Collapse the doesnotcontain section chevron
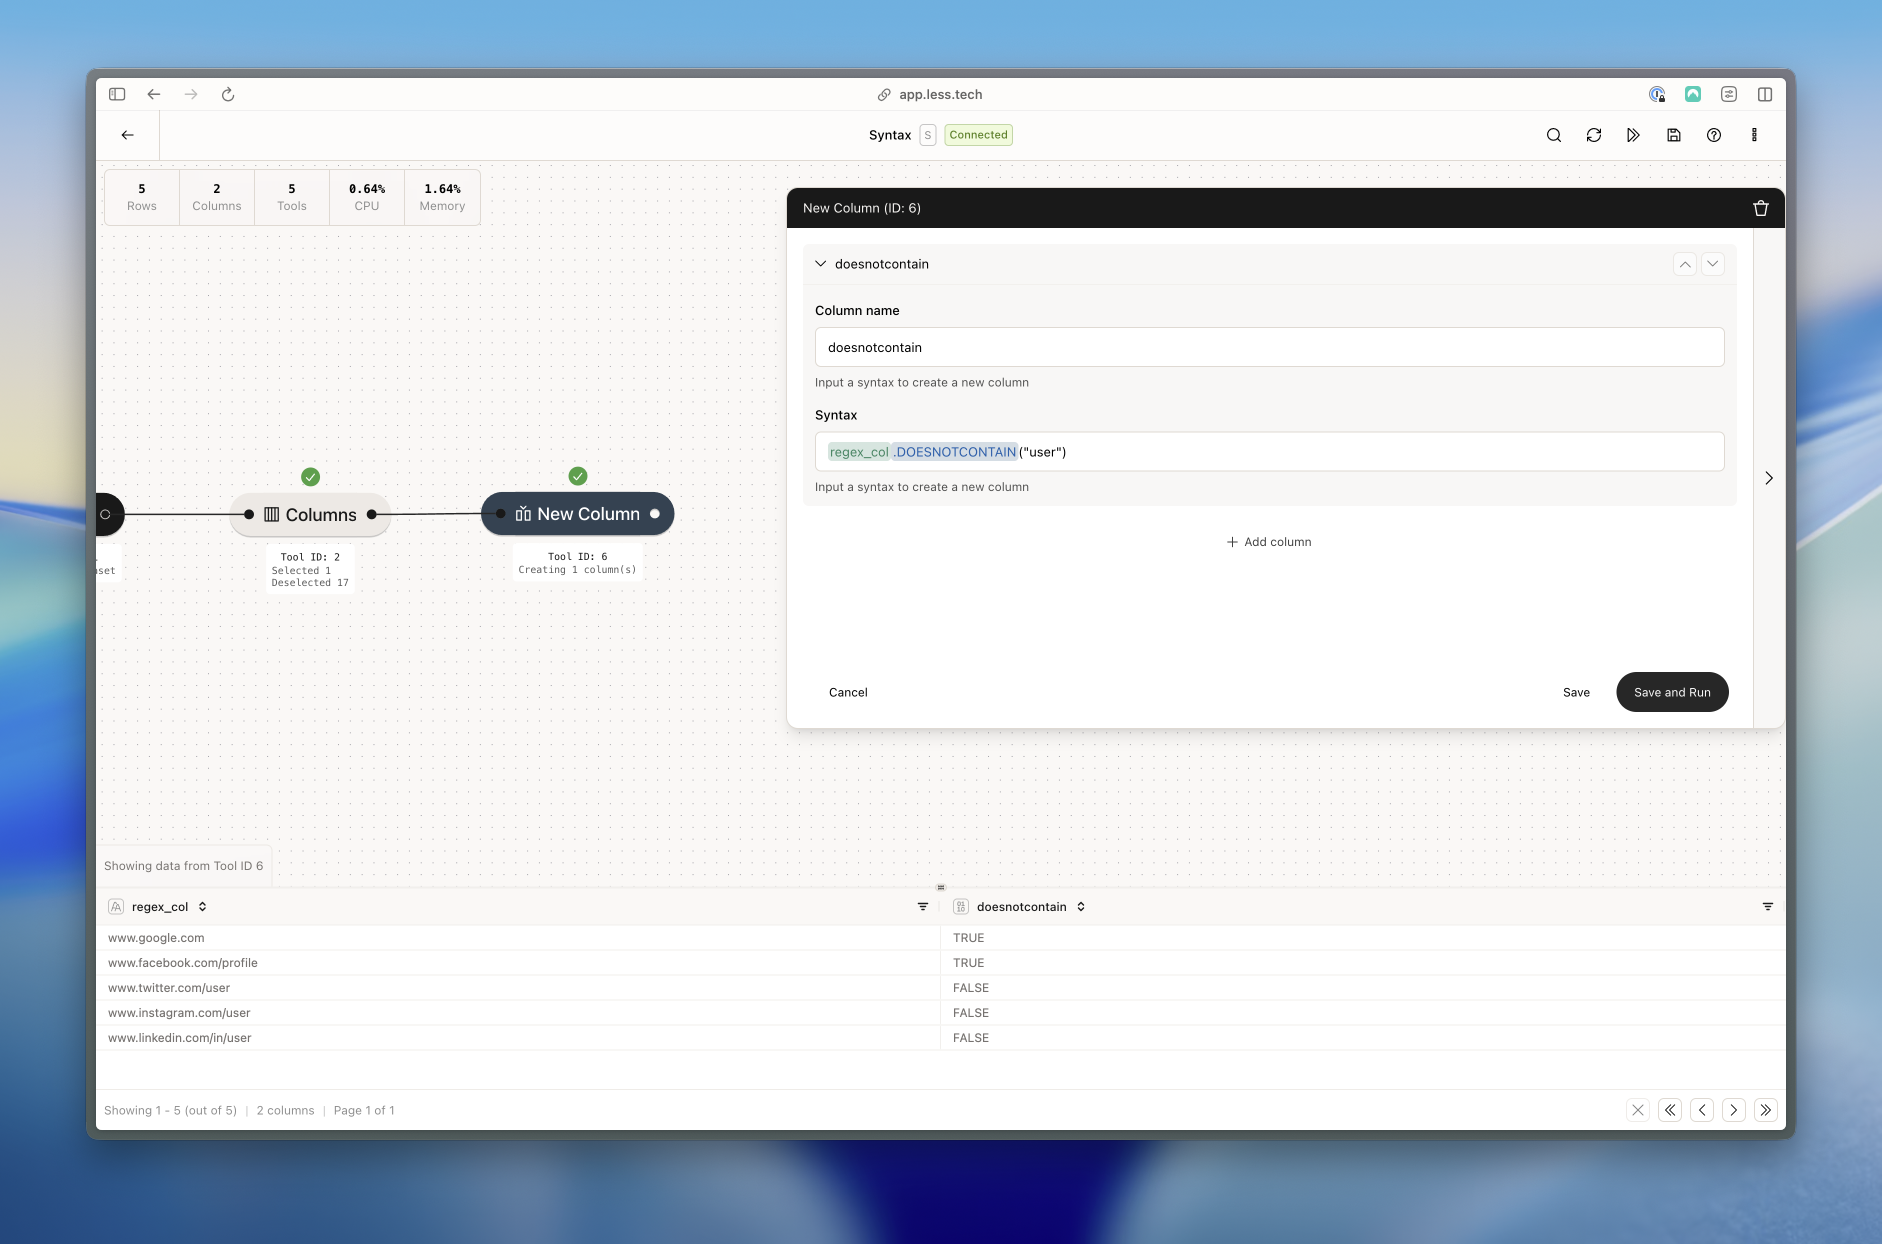Image resolution: width=1882 pixels, height=1244 pixels. pos(821,264)
